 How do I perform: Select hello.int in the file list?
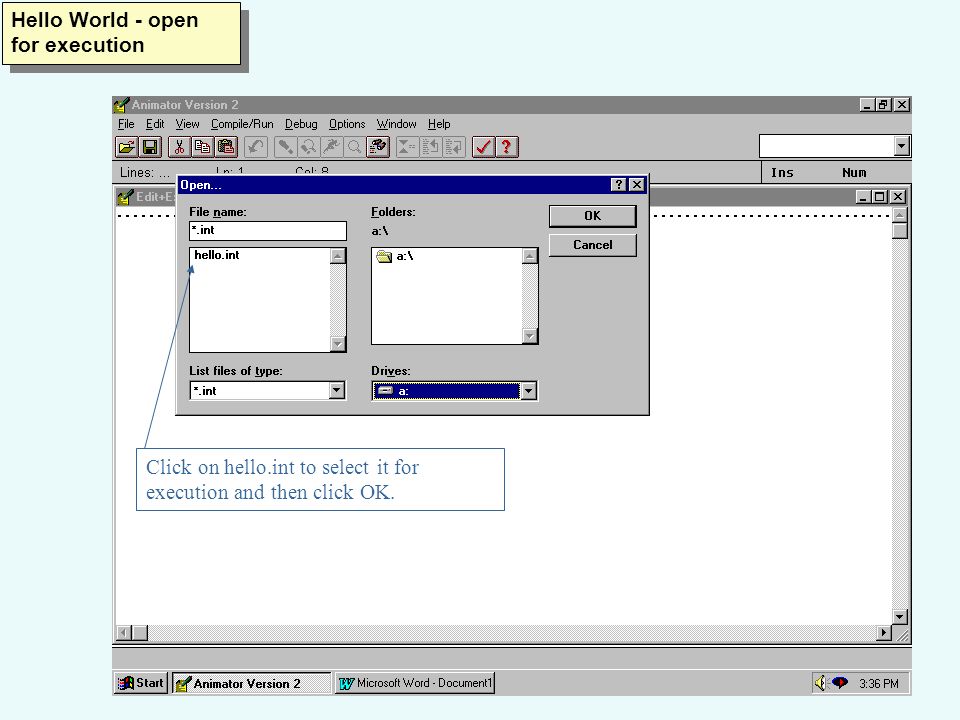pos(217,255)
